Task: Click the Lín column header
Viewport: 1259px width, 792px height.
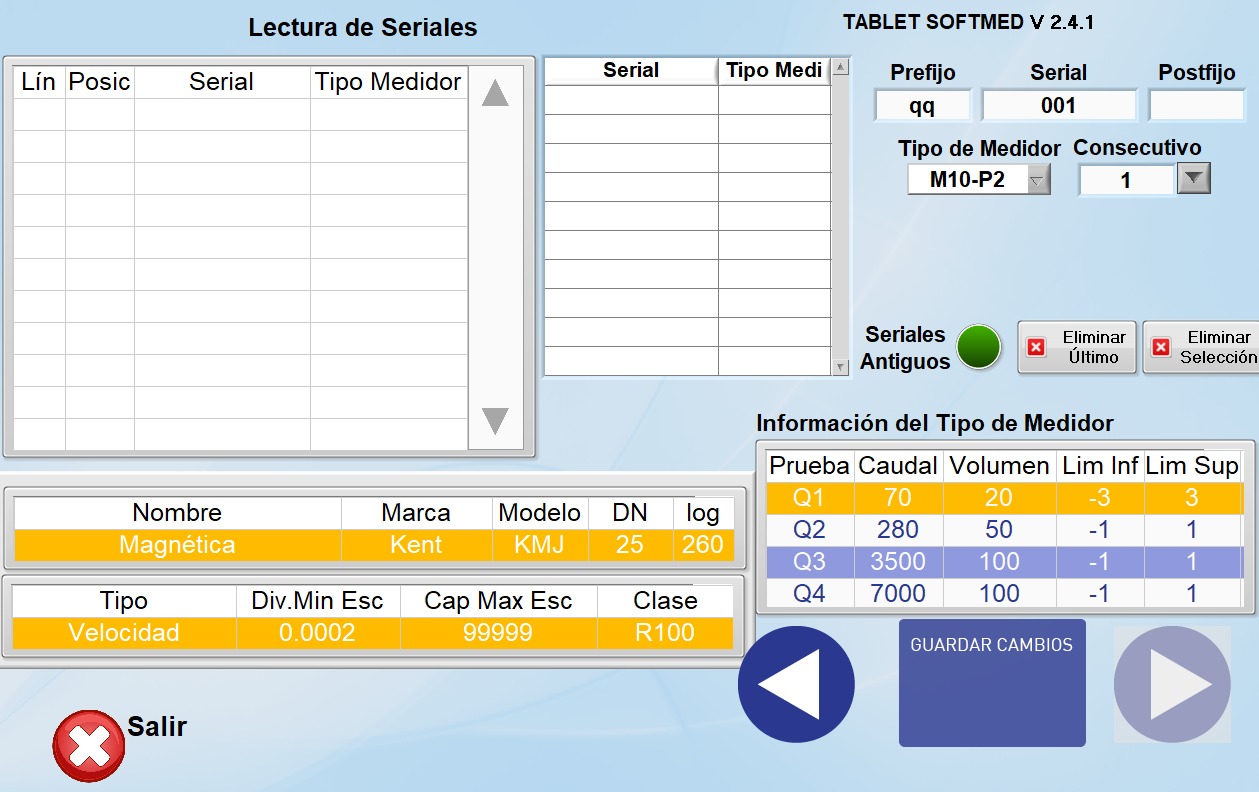Action: pyautogui.click(x=38, y=82)
